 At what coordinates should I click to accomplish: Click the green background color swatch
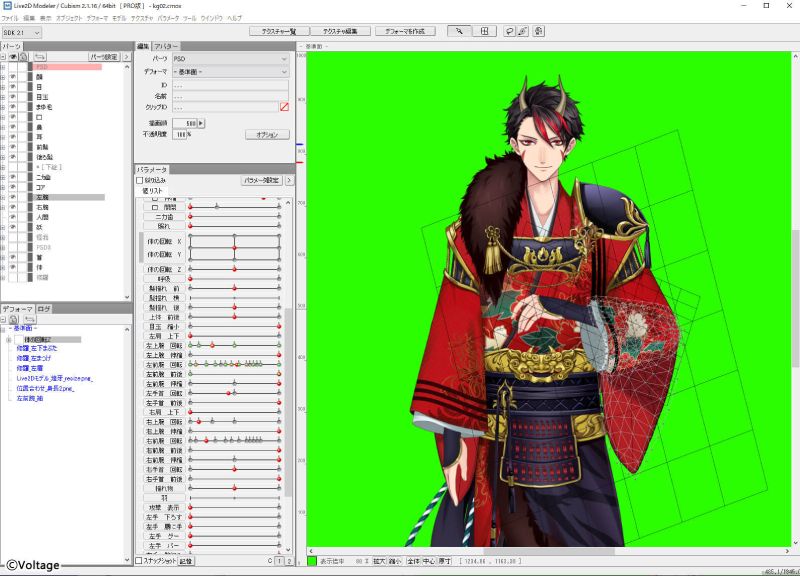[312, 561]
